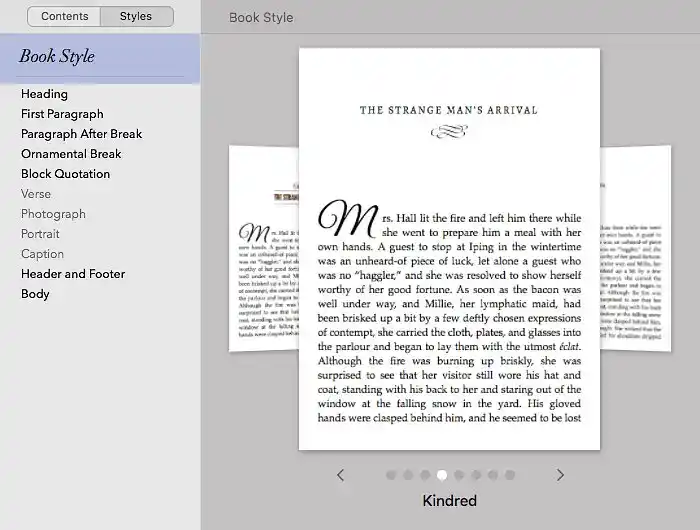Select the Styles tab

[x=136, y=17]
